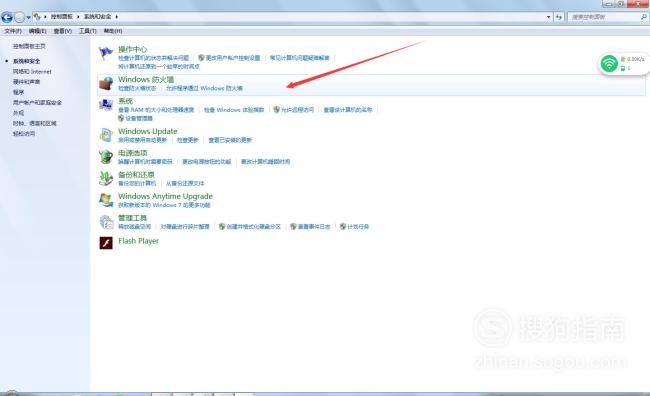Click 检查 Windows 体验指数 link

pos(234,110)
